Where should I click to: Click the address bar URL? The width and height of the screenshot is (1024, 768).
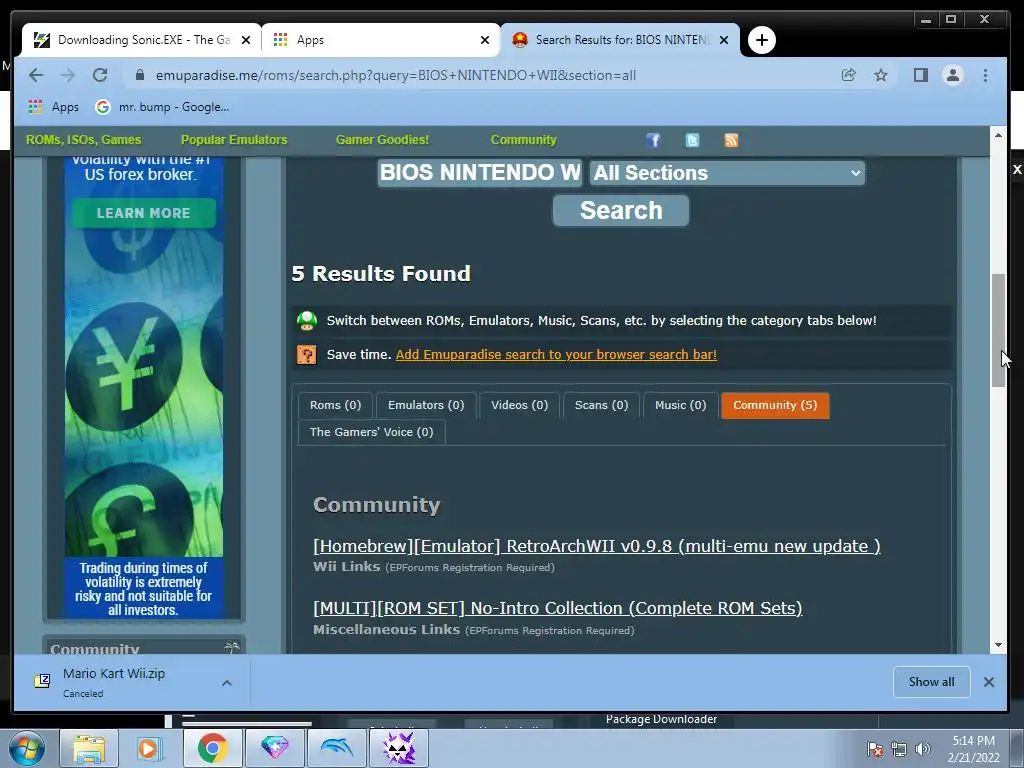pos(396,75)
